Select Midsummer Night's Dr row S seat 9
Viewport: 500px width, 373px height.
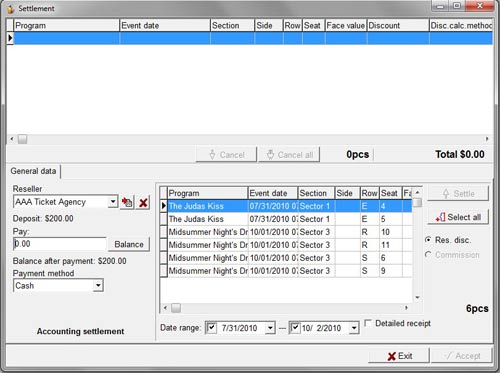pos(289,271)
